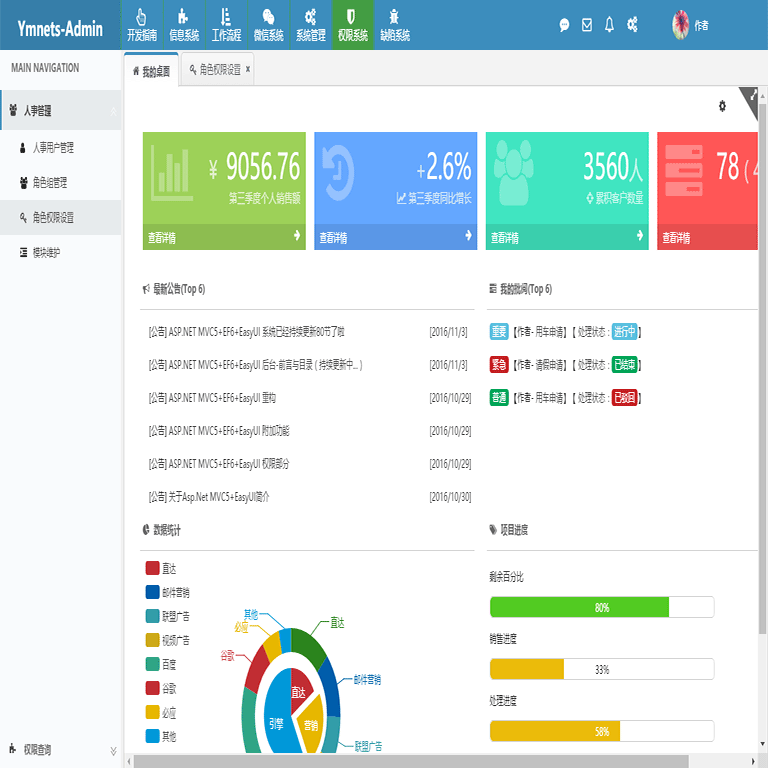
Task: Open the mail envelope icon in header
Action: tap(587, 24)
